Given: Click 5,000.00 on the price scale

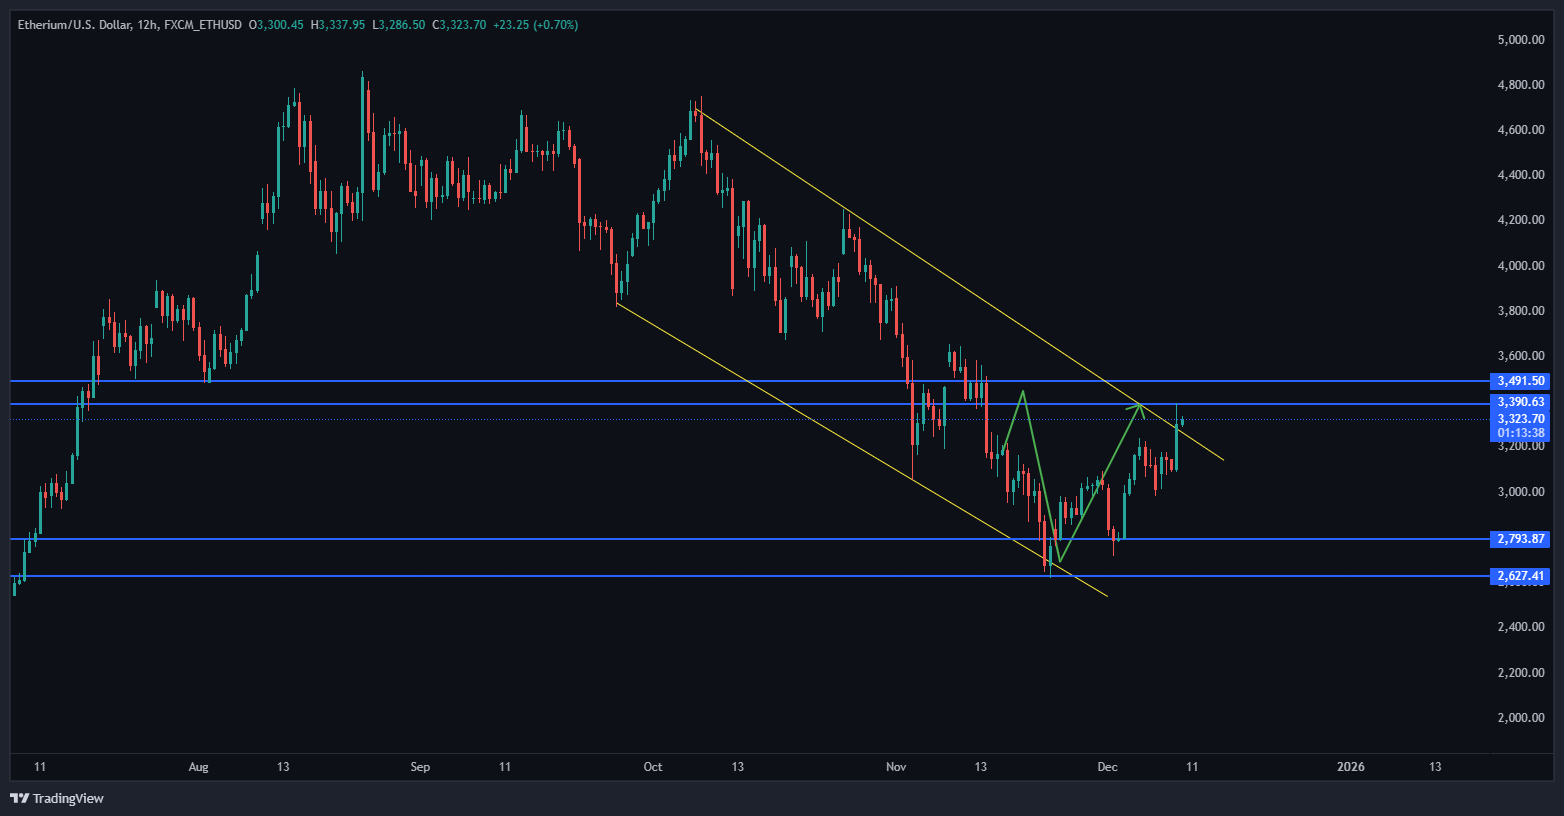Looking at the screenshot, I should (x=1520, y=40).
